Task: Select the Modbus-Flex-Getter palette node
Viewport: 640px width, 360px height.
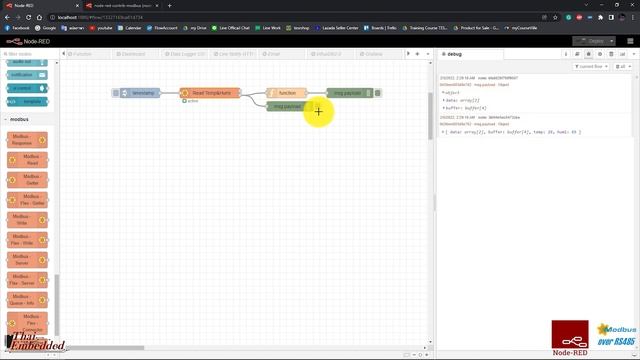Action: click(x=27, y=200)
